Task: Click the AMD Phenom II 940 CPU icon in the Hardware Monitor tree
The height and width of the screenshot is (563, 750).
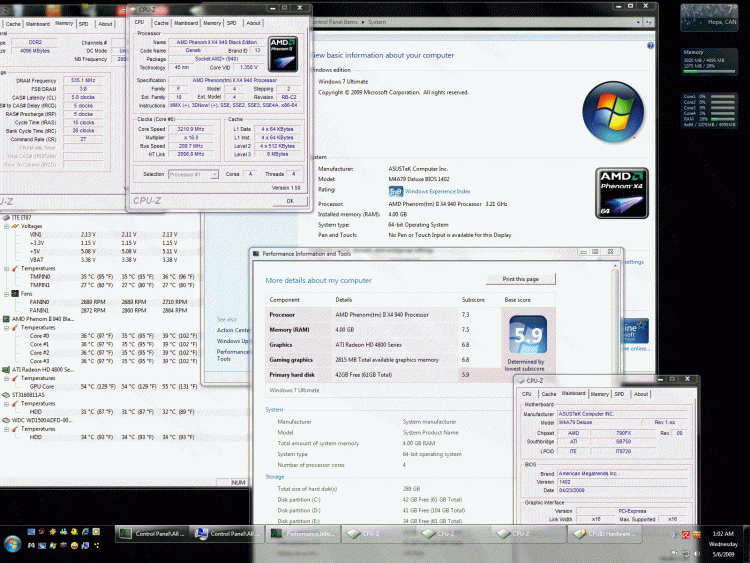Action: 6,319
